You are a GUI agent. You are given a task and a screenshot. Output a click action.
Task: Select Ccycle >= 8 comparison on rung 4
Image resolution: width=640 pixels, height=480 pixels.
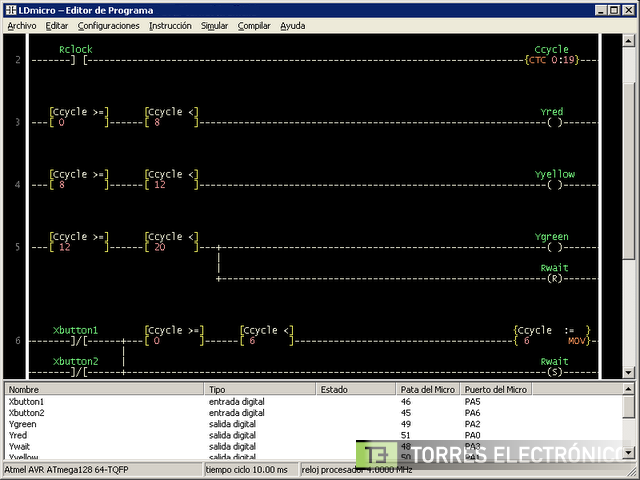coord(79,180)
